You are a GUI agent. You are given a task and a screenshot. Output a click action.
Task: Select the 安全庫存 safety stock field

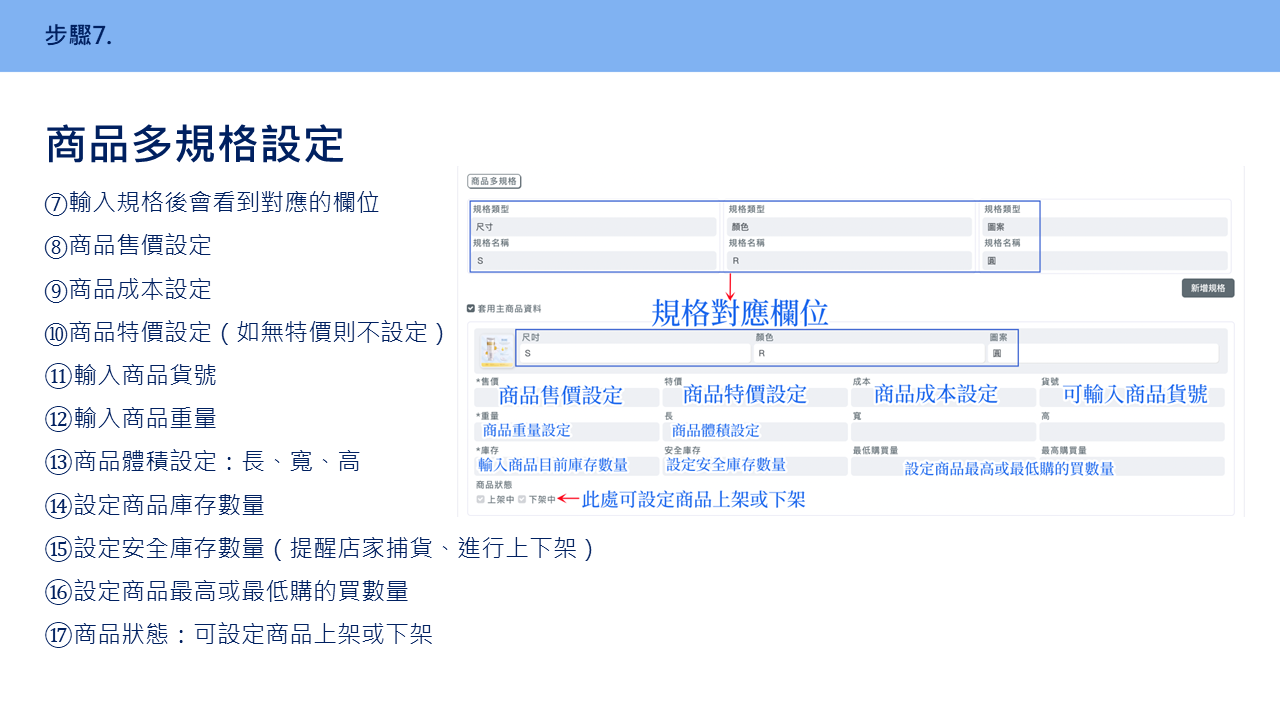point(755,466)
